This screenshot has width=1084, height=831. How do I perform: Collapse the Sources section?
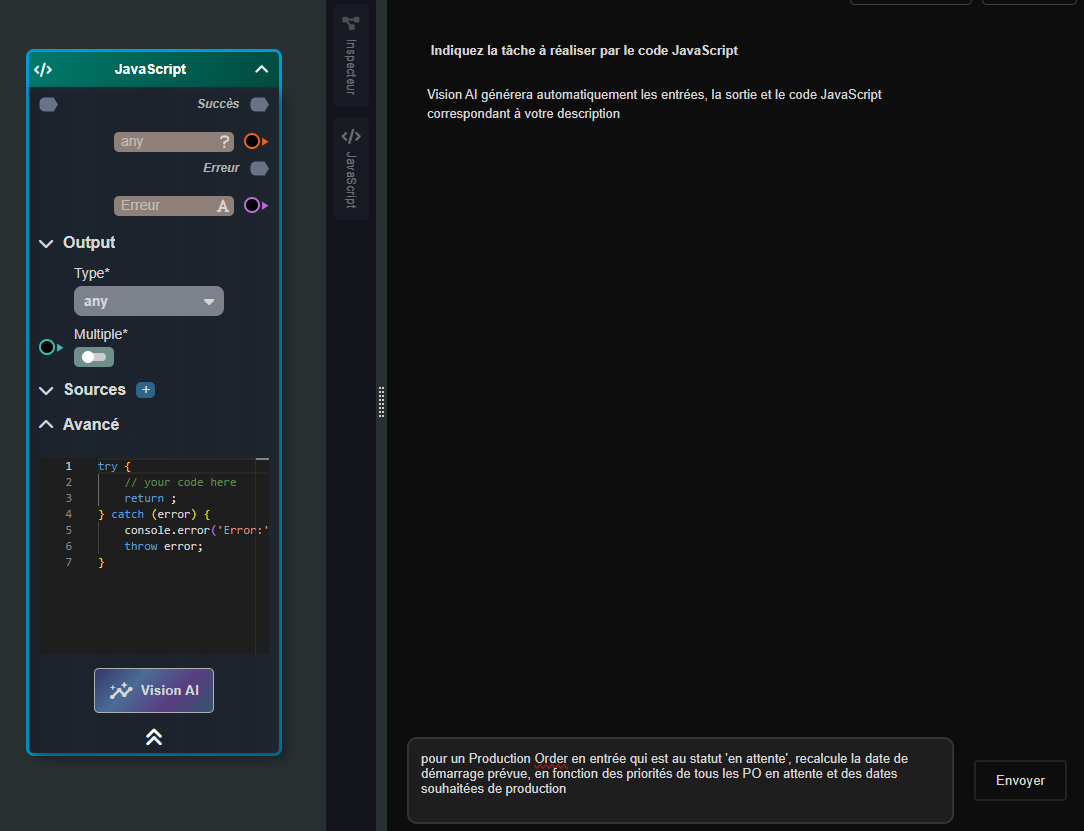click(46, 390)
